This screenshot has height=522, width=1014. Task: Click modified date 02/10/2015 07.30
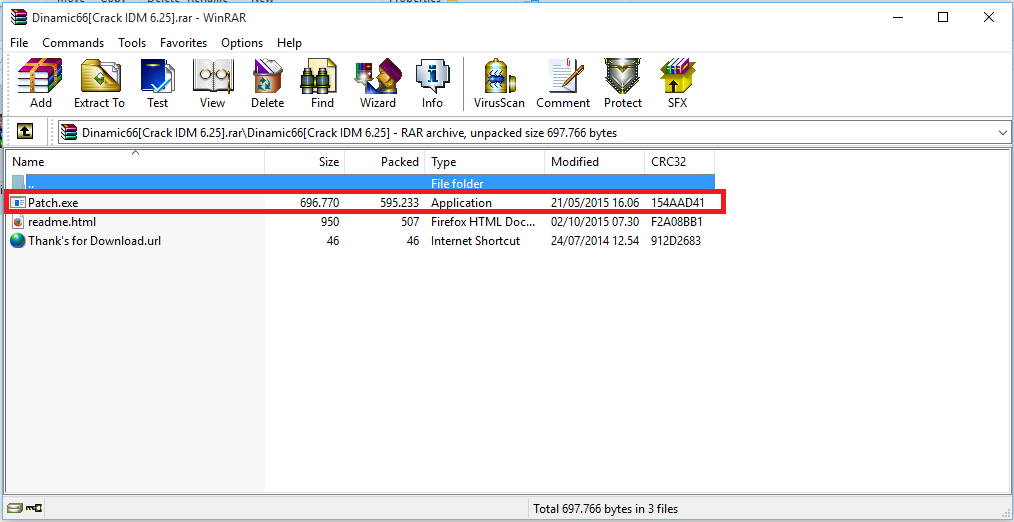[595, 222]
